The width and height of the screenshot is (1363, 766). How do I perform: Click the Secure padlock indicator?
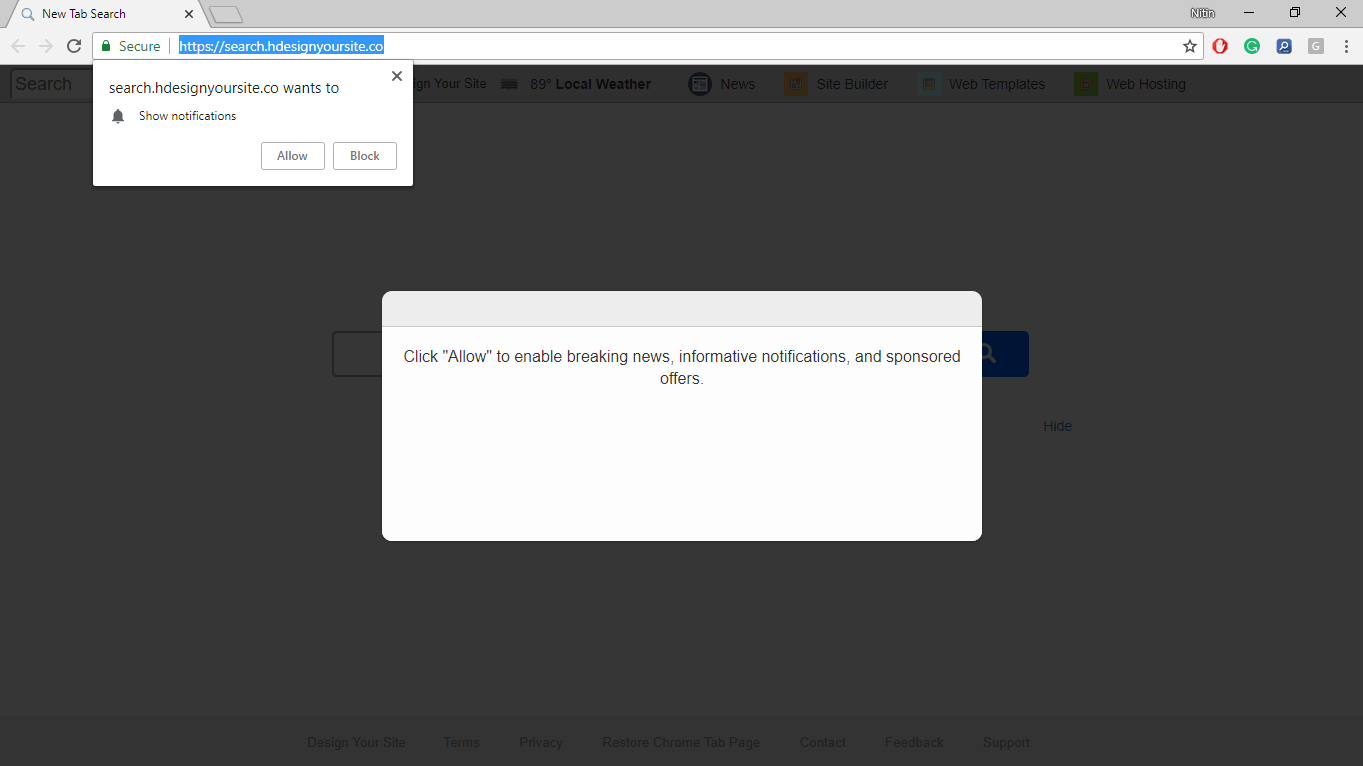click(x=106, y=46)
